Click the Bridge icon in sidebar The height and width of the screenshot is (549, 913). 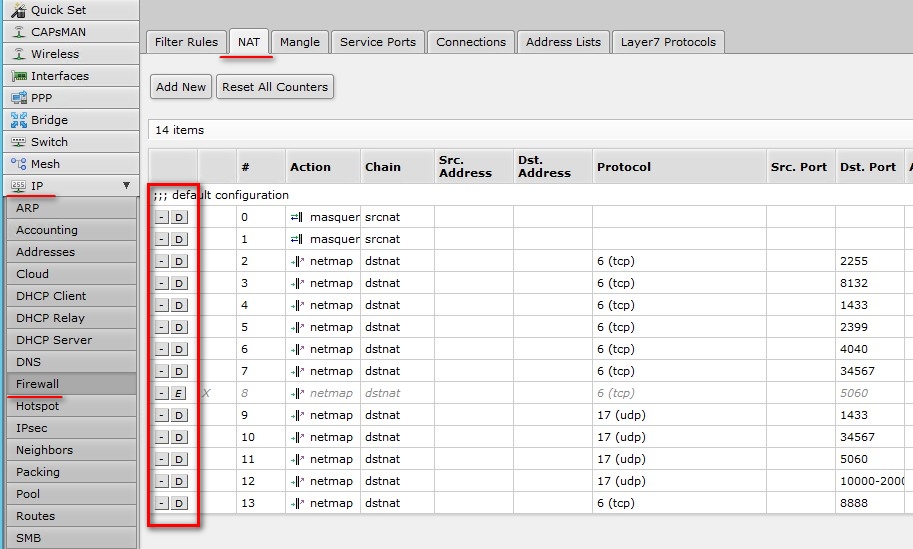tap(19, 120)
